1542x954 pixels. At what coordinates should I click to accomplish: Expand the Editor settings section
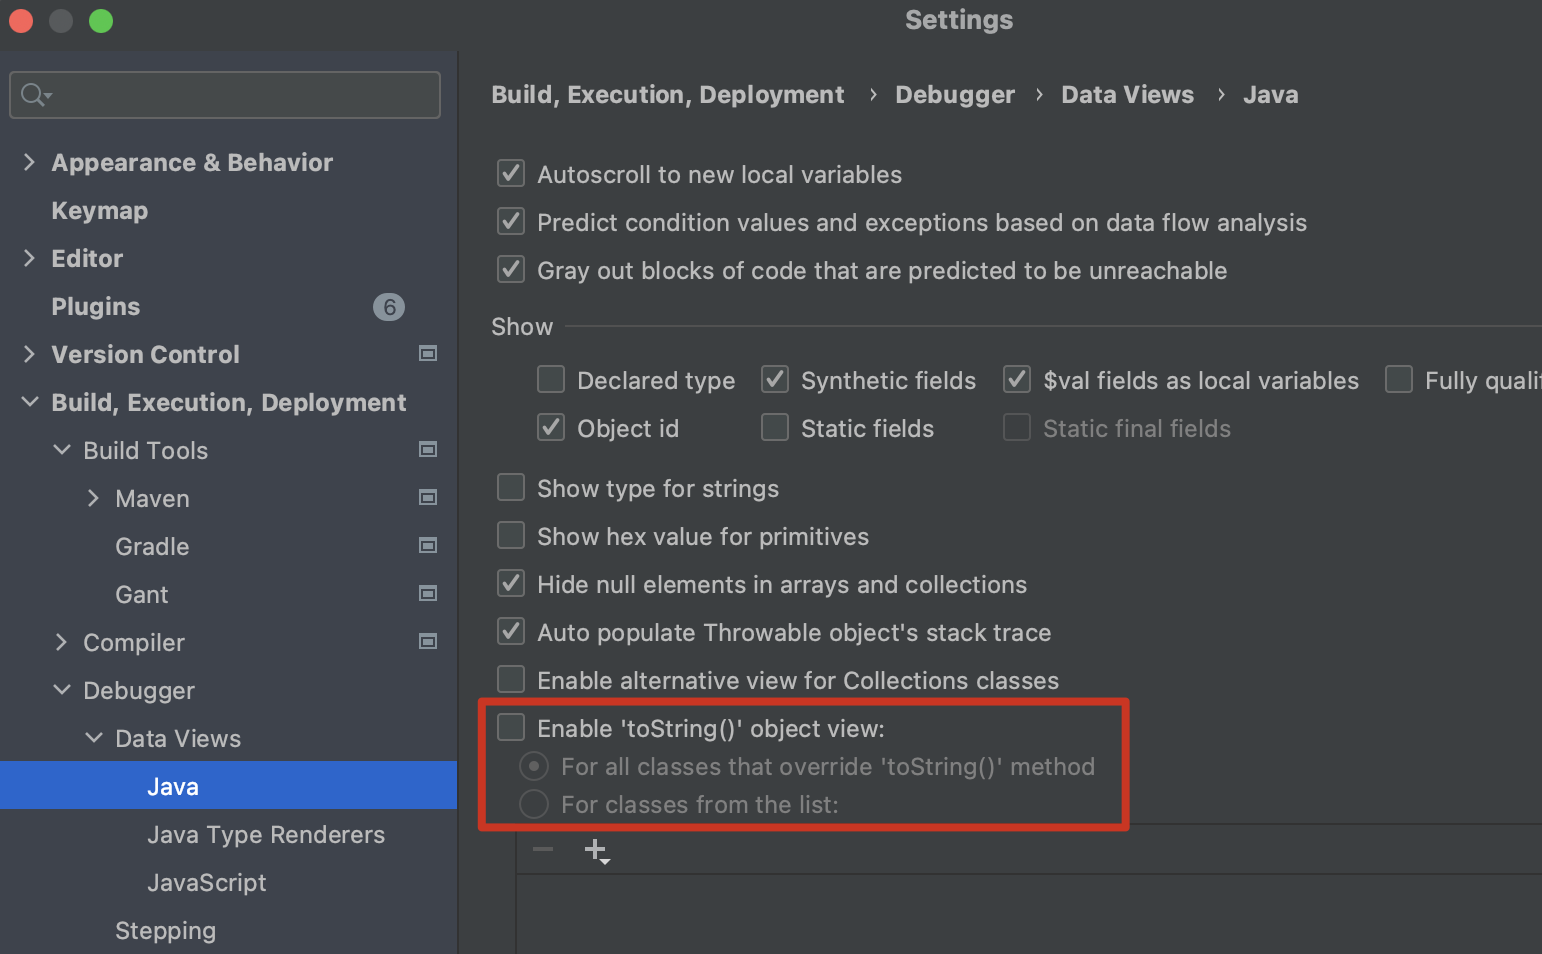[x=29, y=258]
